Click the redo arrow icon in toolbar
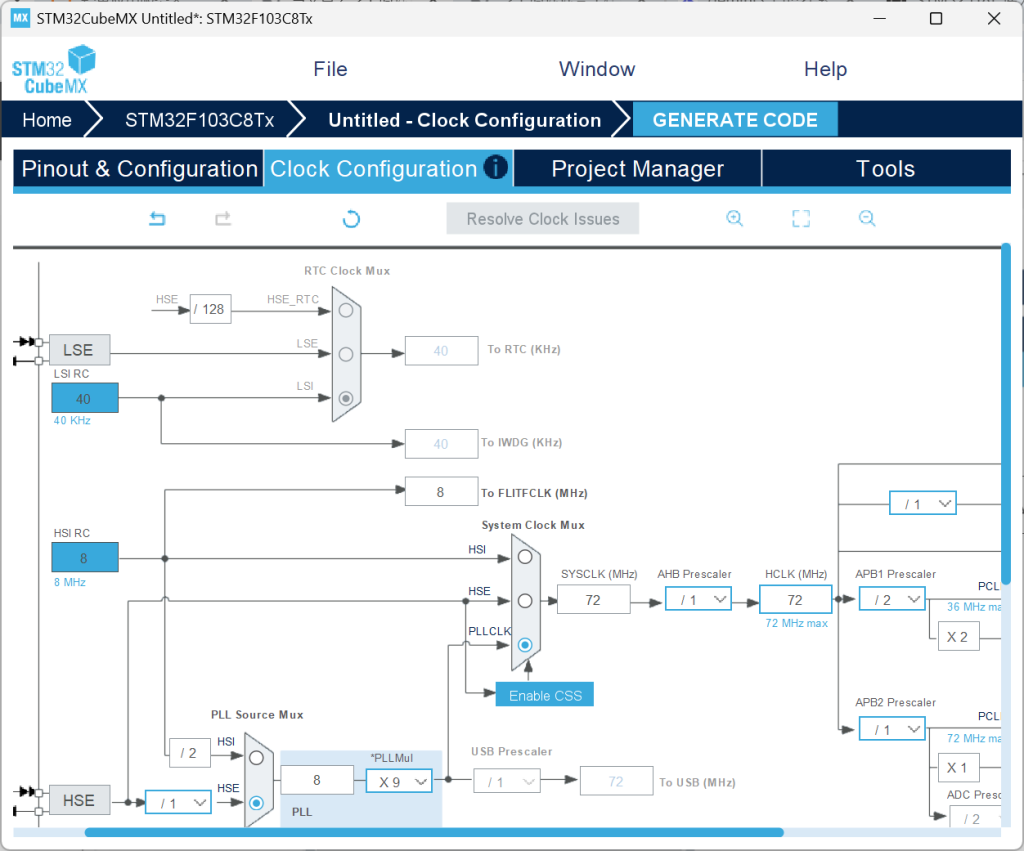 [223, 219]
